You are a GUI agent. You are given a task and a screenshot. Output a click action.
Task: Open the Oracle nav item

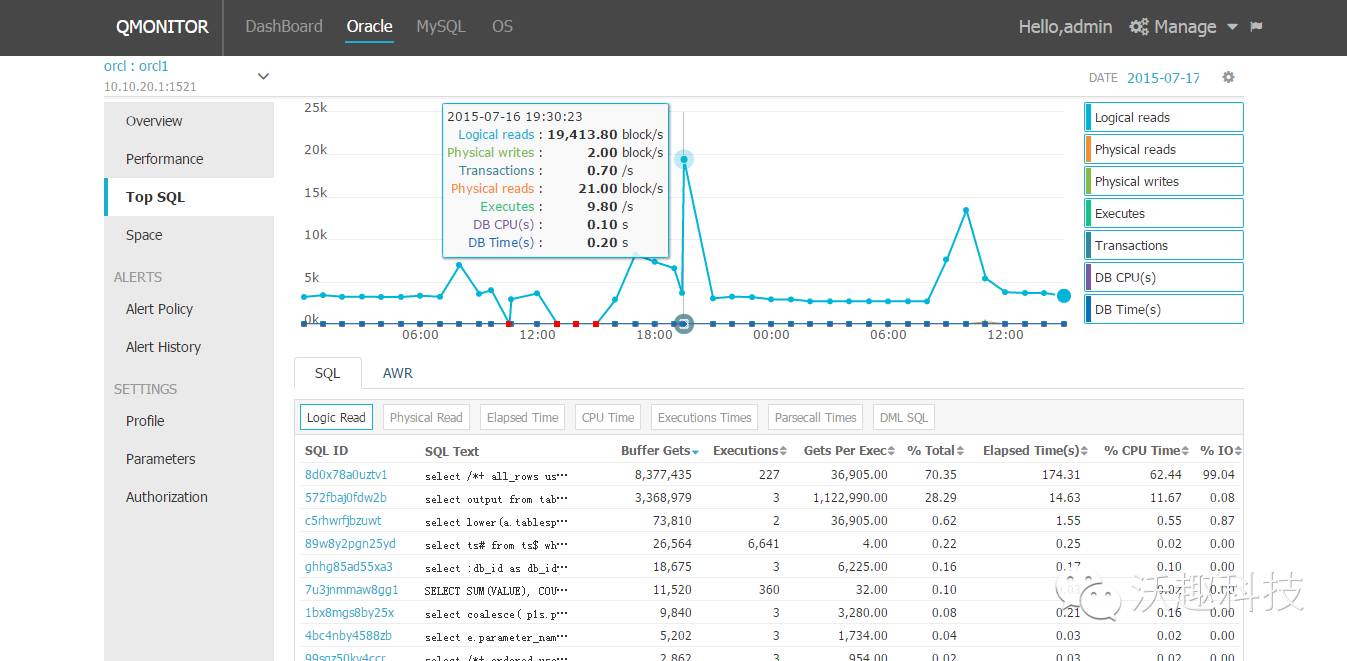pyautogui.click(x=369, y=26)
